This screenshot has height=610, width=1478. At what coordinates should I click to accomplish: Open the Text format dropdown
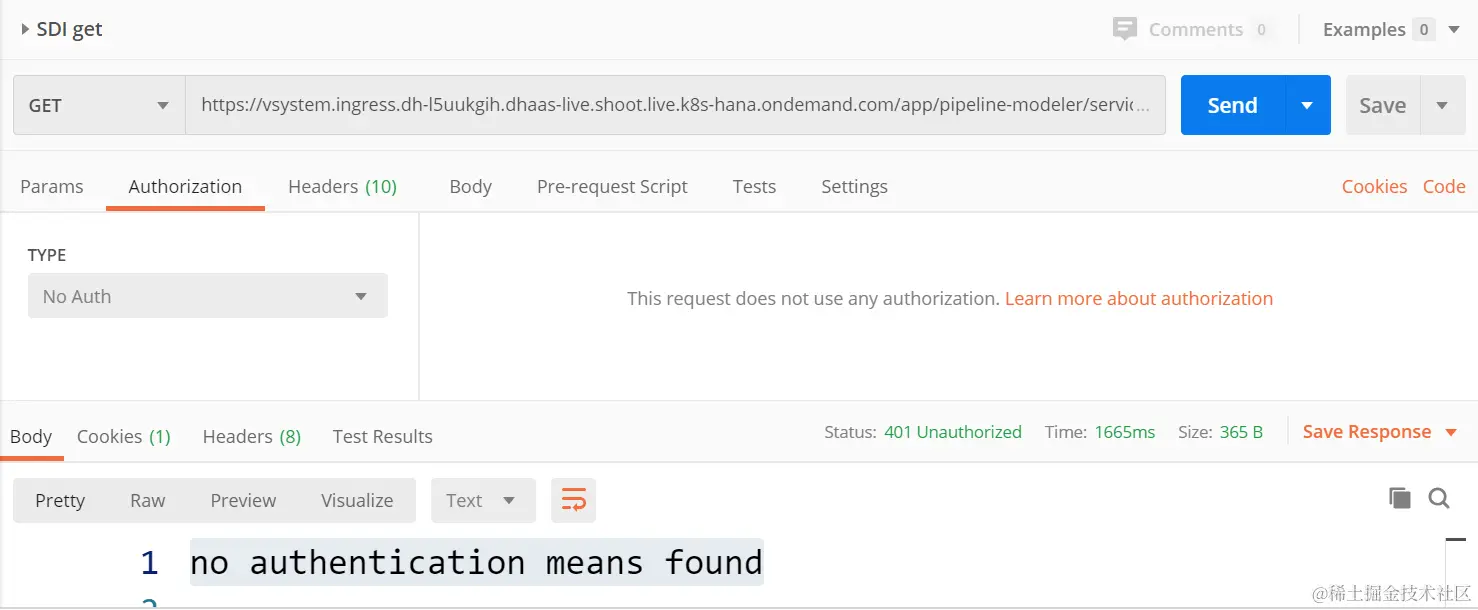tap(483, 500)
